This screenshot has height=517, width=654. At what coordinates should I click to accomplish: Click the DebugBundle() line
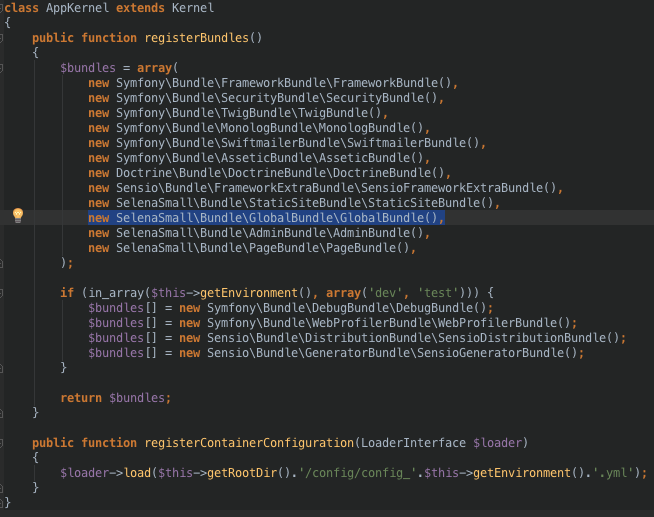(291, 308)
